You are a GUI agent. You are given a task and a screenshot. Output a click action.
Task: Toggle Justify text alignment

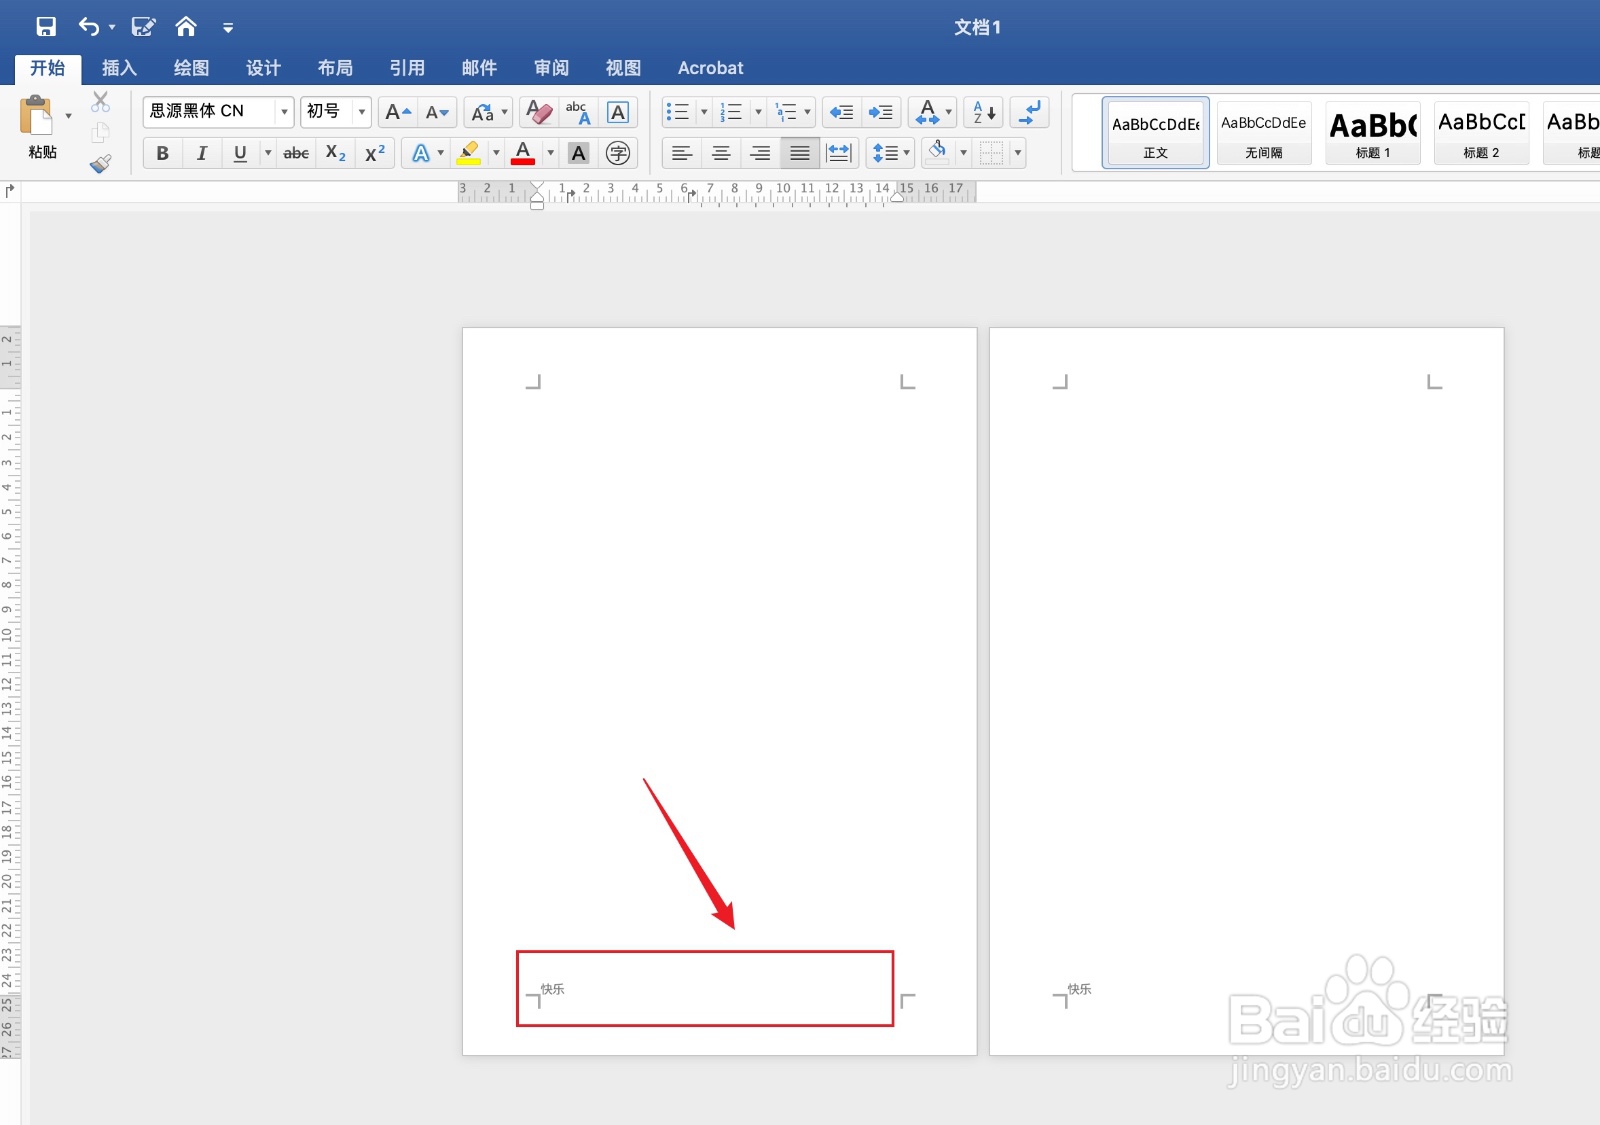(x=800, y=153)
